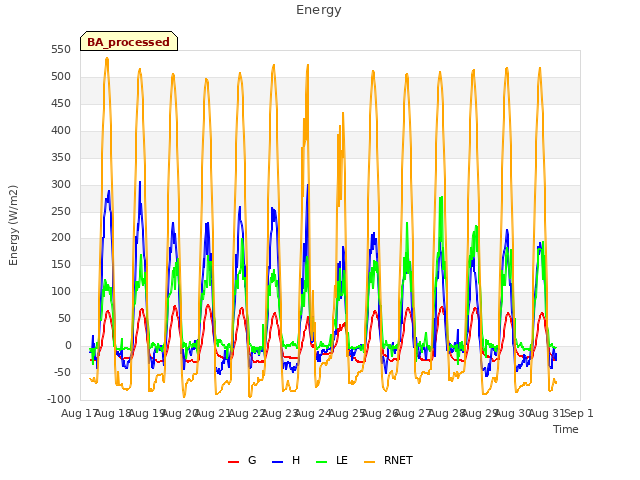This screenshot has height=480, width=640.
Task: Click the 0 y-axis tick value
Action: tap(68, 345)
